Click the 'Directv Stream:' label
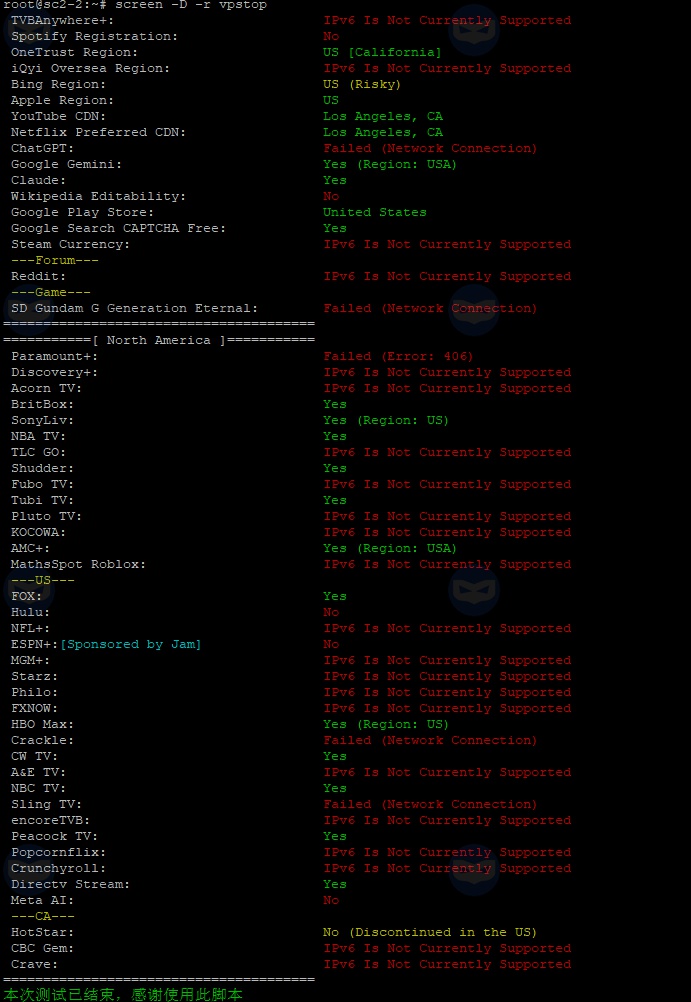 [70, 884]
